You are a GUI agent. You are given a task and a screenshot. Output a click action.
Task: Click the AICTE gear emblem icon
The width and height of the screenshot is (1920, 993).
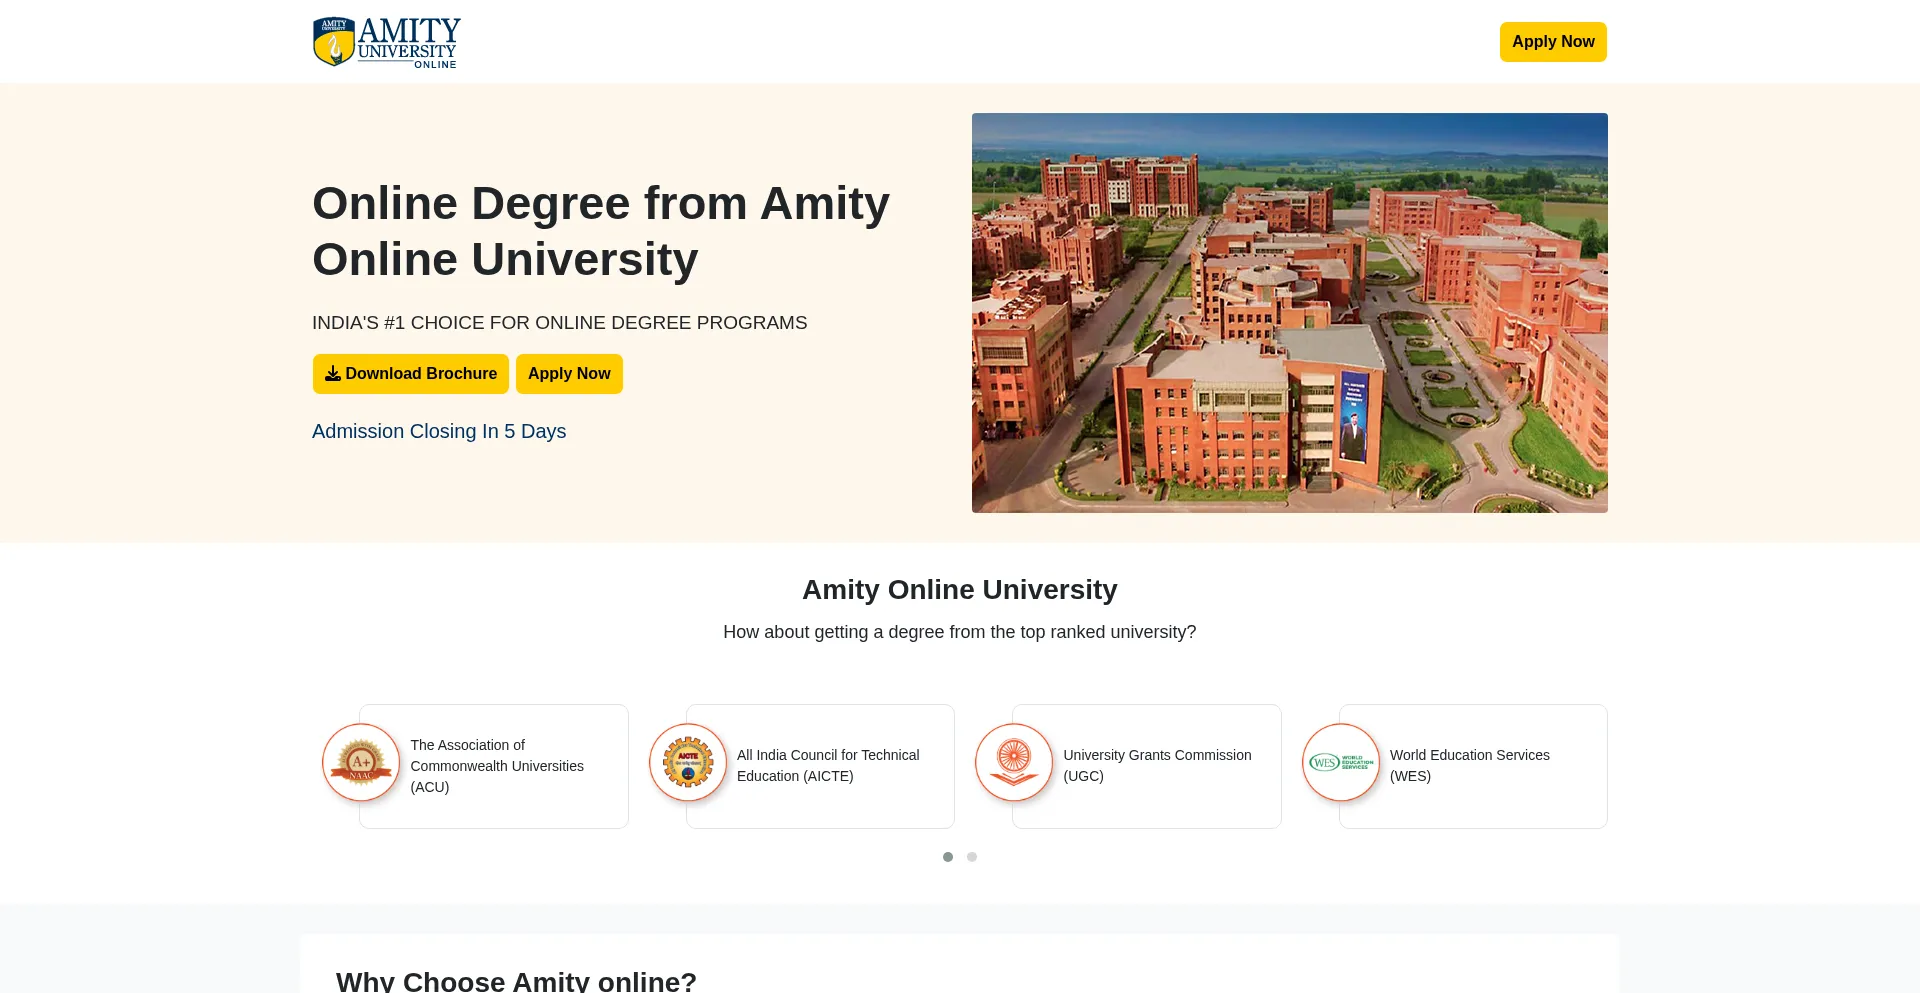coord(688,763)
